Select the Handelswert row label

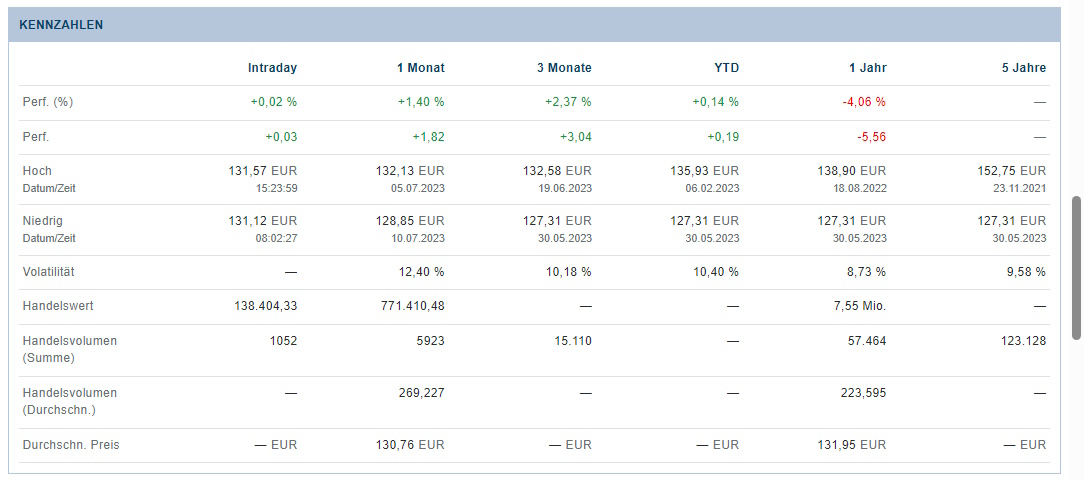click(58, 306)
